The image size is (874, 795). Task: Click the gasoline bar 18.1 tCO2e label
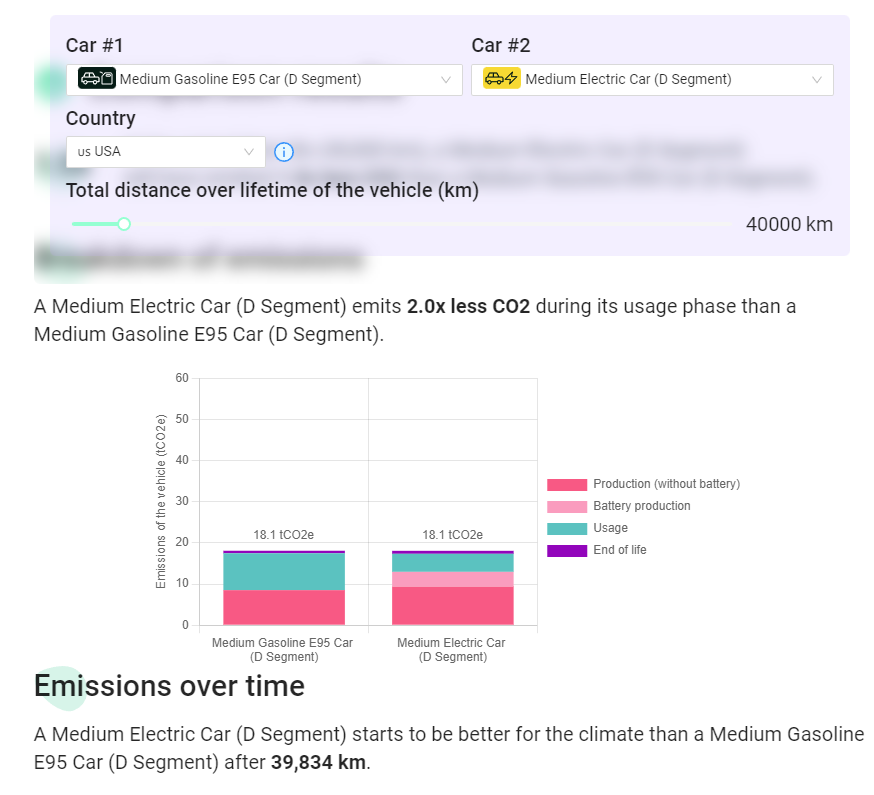pos(284,535)
